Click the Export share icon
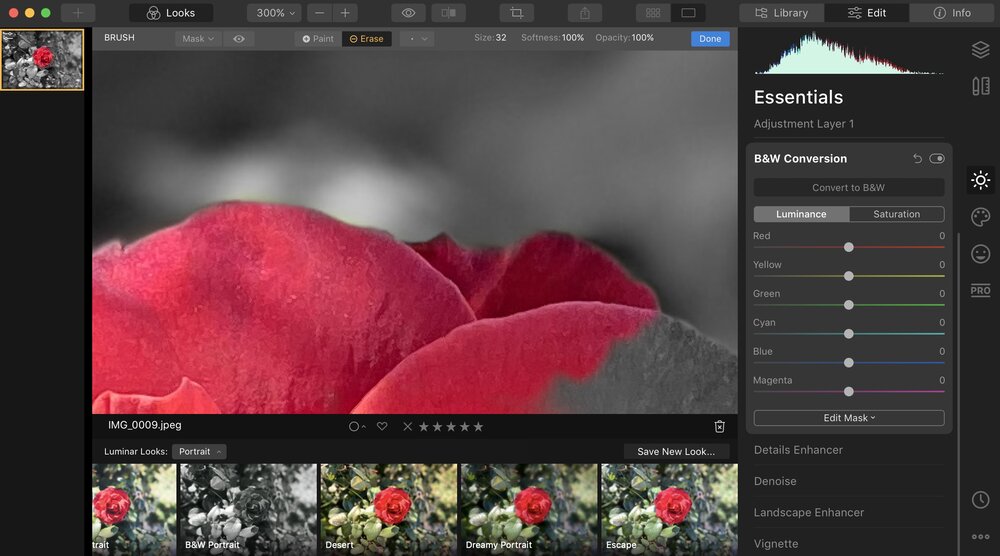 click(584, 13)
